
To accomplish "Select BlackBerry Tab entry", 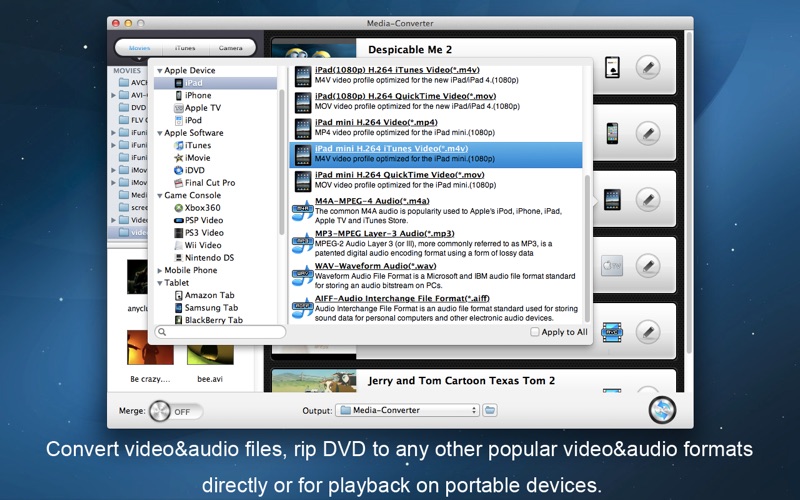I will point(209,320).
